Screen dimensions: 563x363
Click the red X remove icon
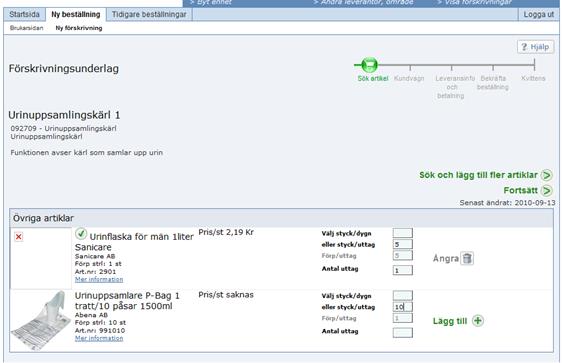(x=19, y=237)
